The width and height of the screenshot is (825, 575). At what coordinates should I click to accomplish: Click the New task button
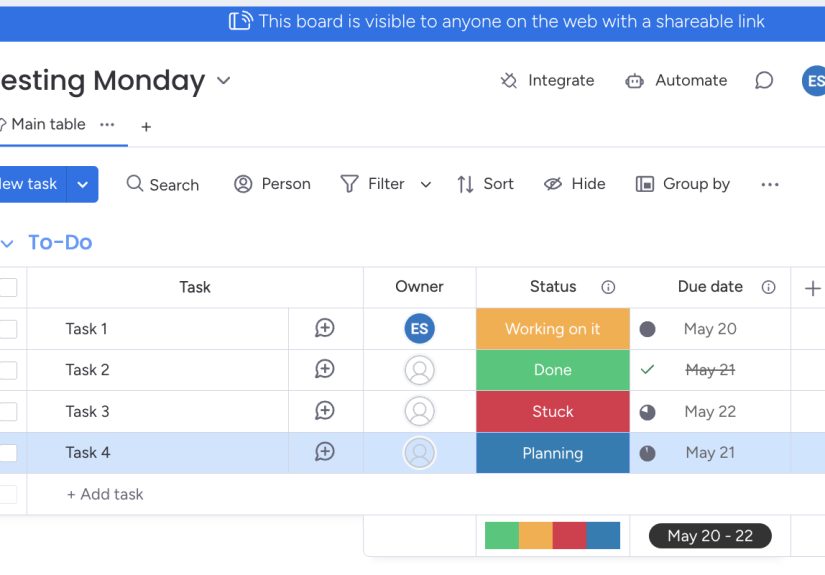32,184
